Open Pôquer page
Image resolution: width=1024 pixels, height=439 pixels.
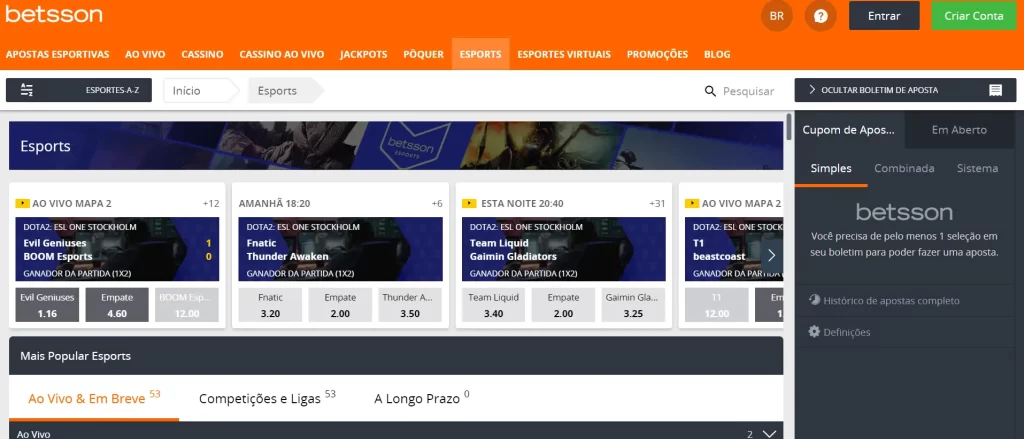click(423, 54)
